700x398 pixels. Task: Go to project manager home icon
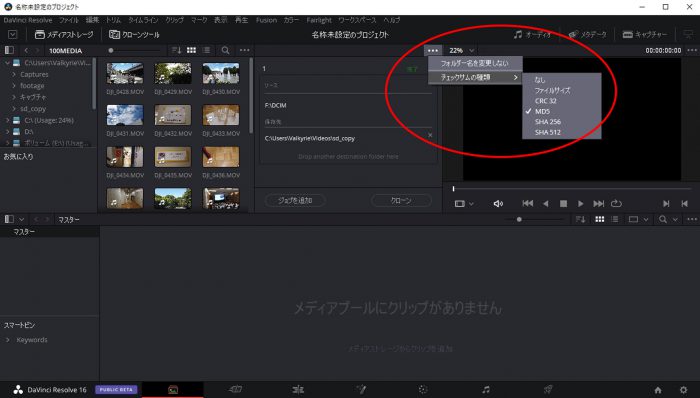(x=658, y=390)
